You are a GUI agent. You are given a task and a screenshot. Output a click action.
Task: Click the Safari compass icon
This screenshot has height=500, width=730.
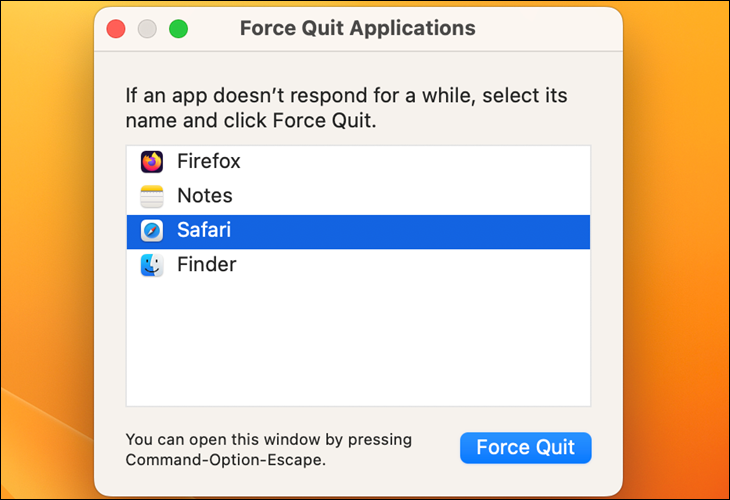(152, 230)
